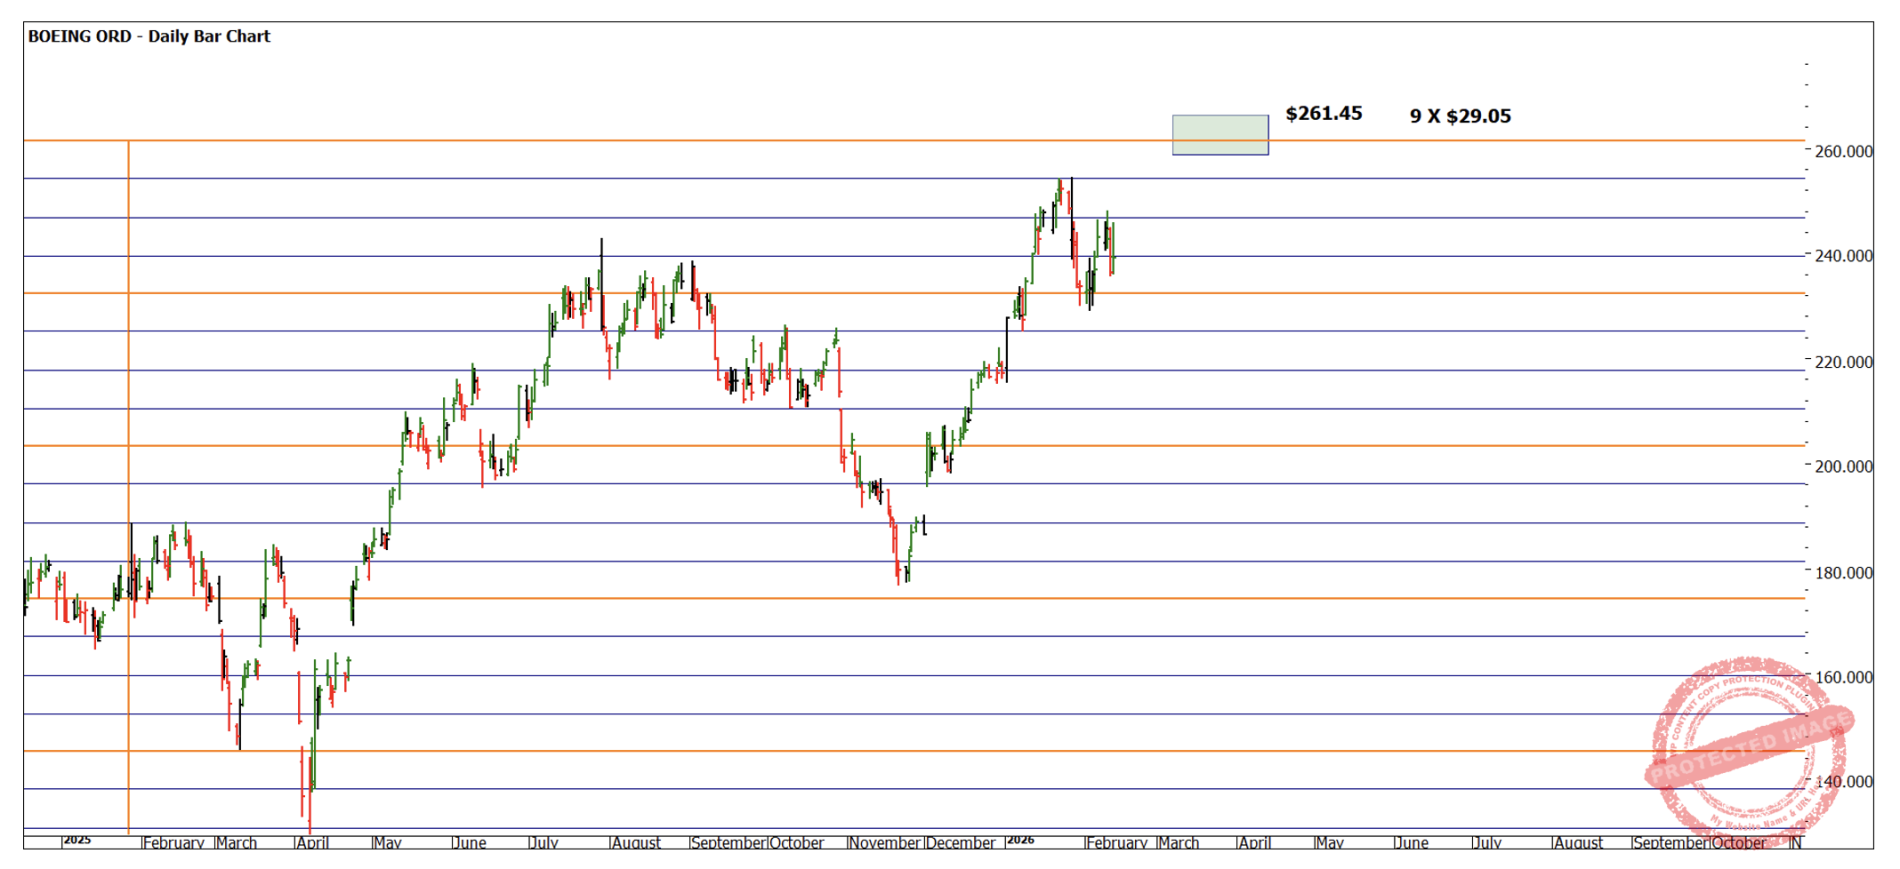
Task: Select the 240.000 price axis label
Action: (1843, 256)
